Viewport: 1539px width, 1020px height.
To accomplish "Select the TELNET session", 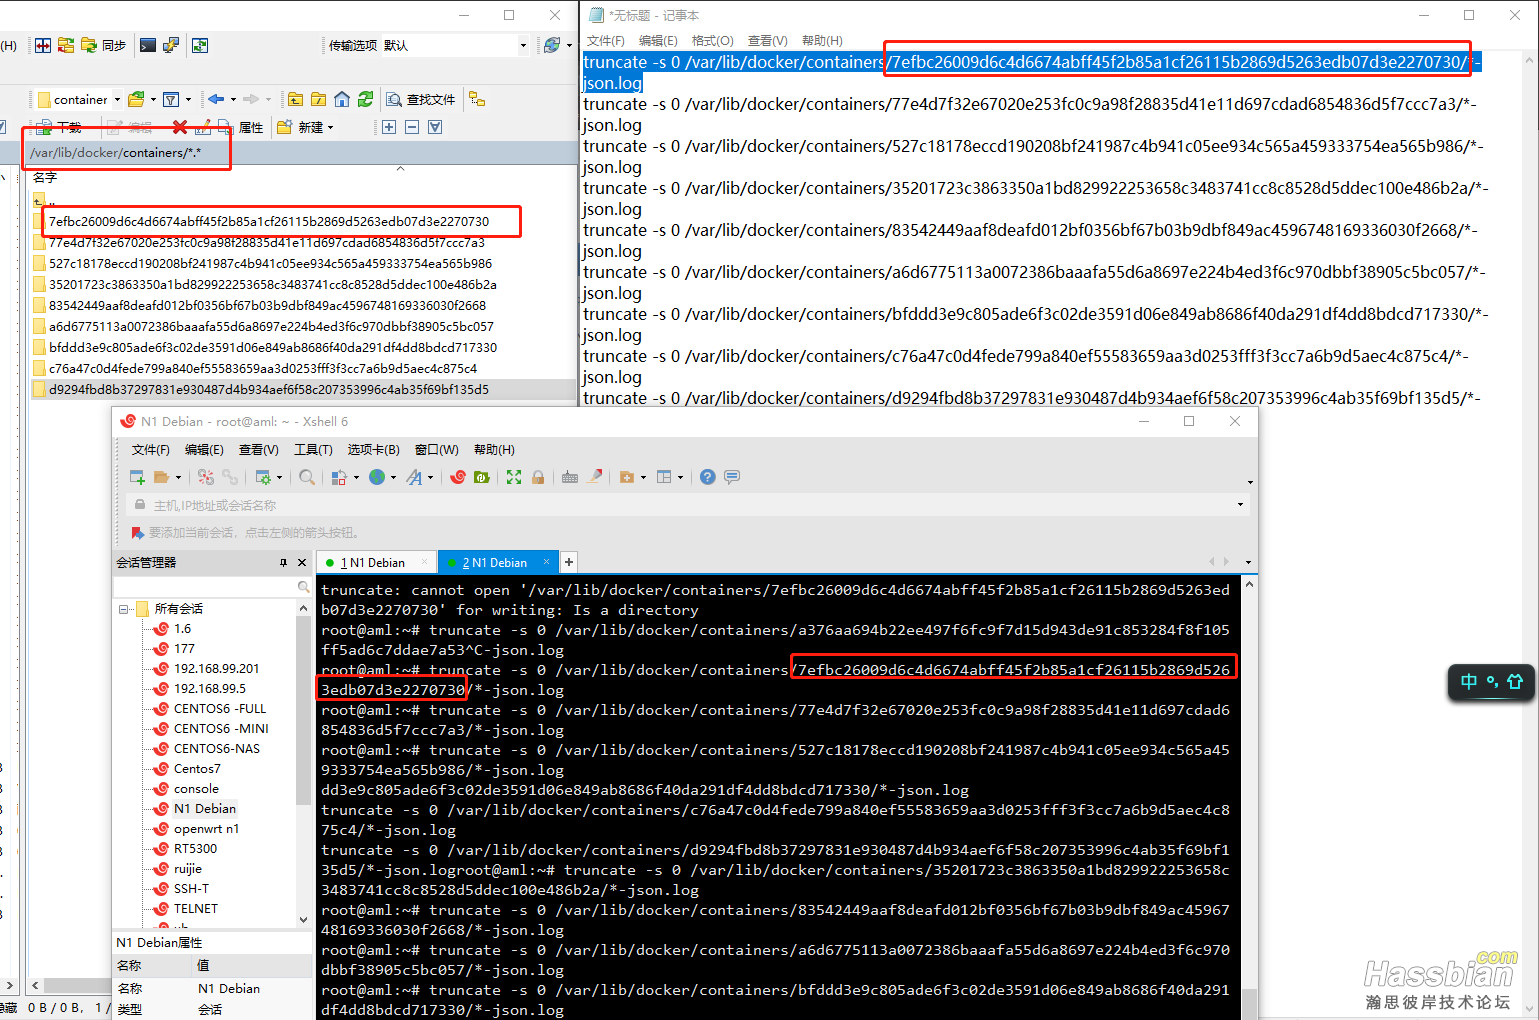I will point(195,908).
